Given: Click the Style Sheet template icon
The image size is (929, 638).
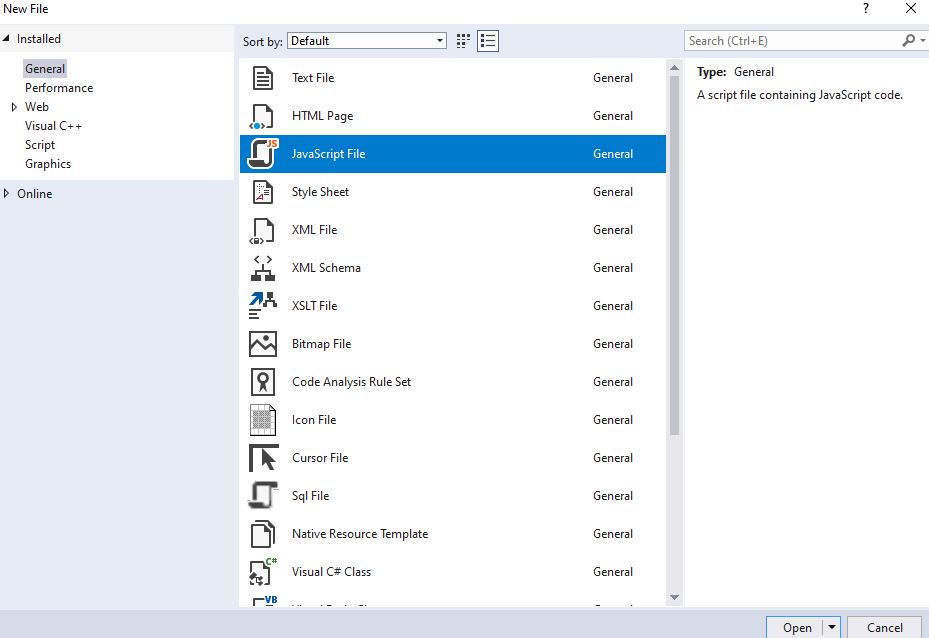Looking at the screenshot, I should 262,192.
